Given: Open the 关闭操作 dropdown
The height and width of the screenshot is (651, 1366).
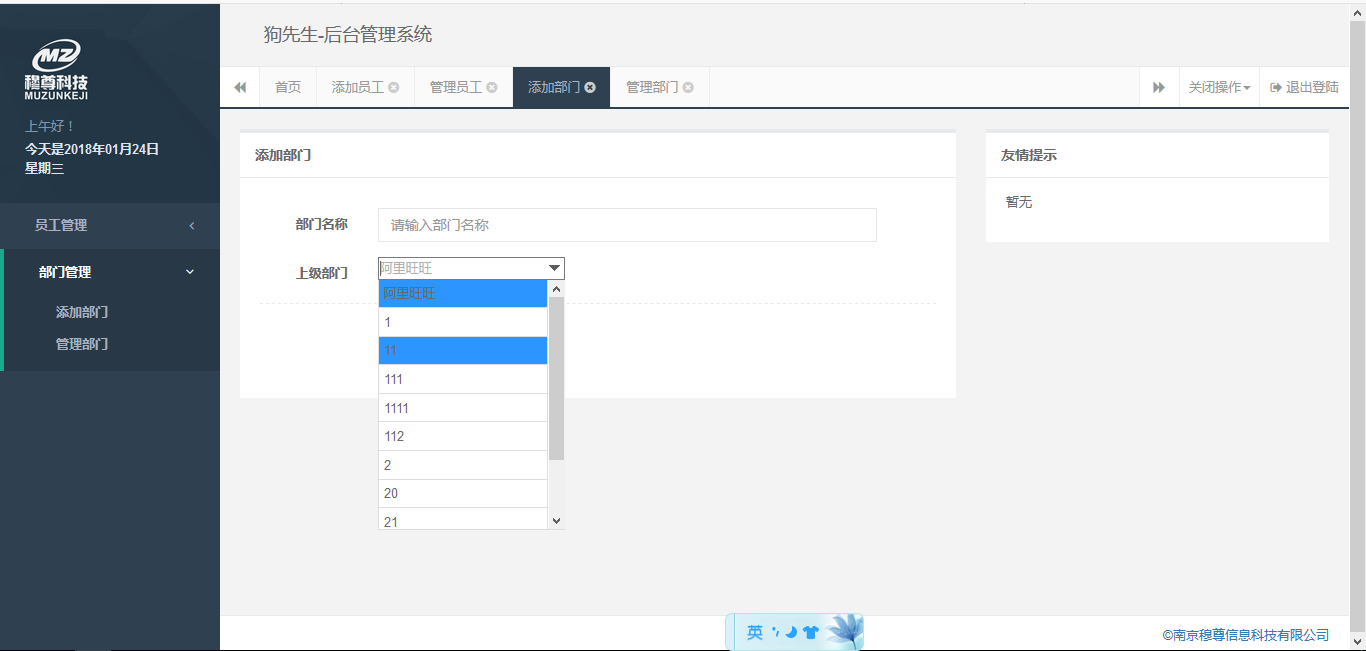Looking at the screenshot, I should [1218, 88].
